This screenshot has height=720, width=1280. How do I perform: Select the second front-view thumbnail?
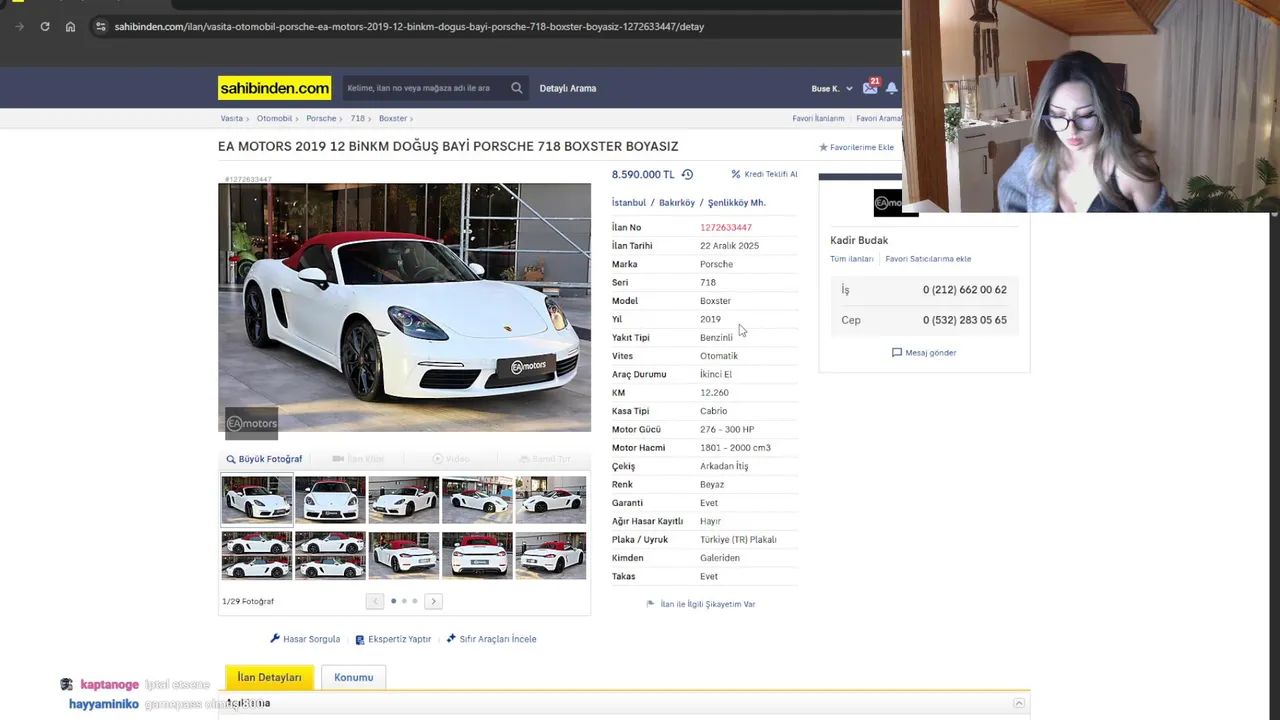coord(330,499)
